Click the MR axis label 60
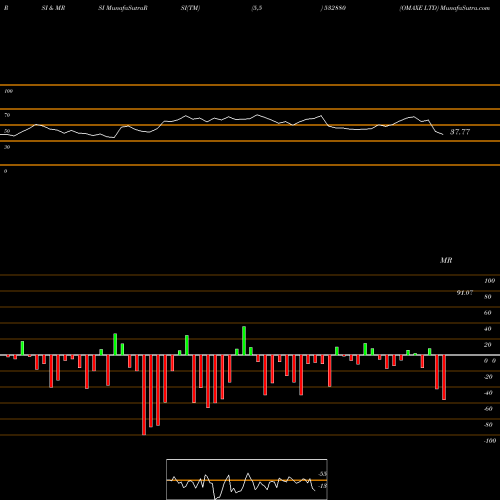Viewport: 500px width, 500px height. [x=487, y=313]
